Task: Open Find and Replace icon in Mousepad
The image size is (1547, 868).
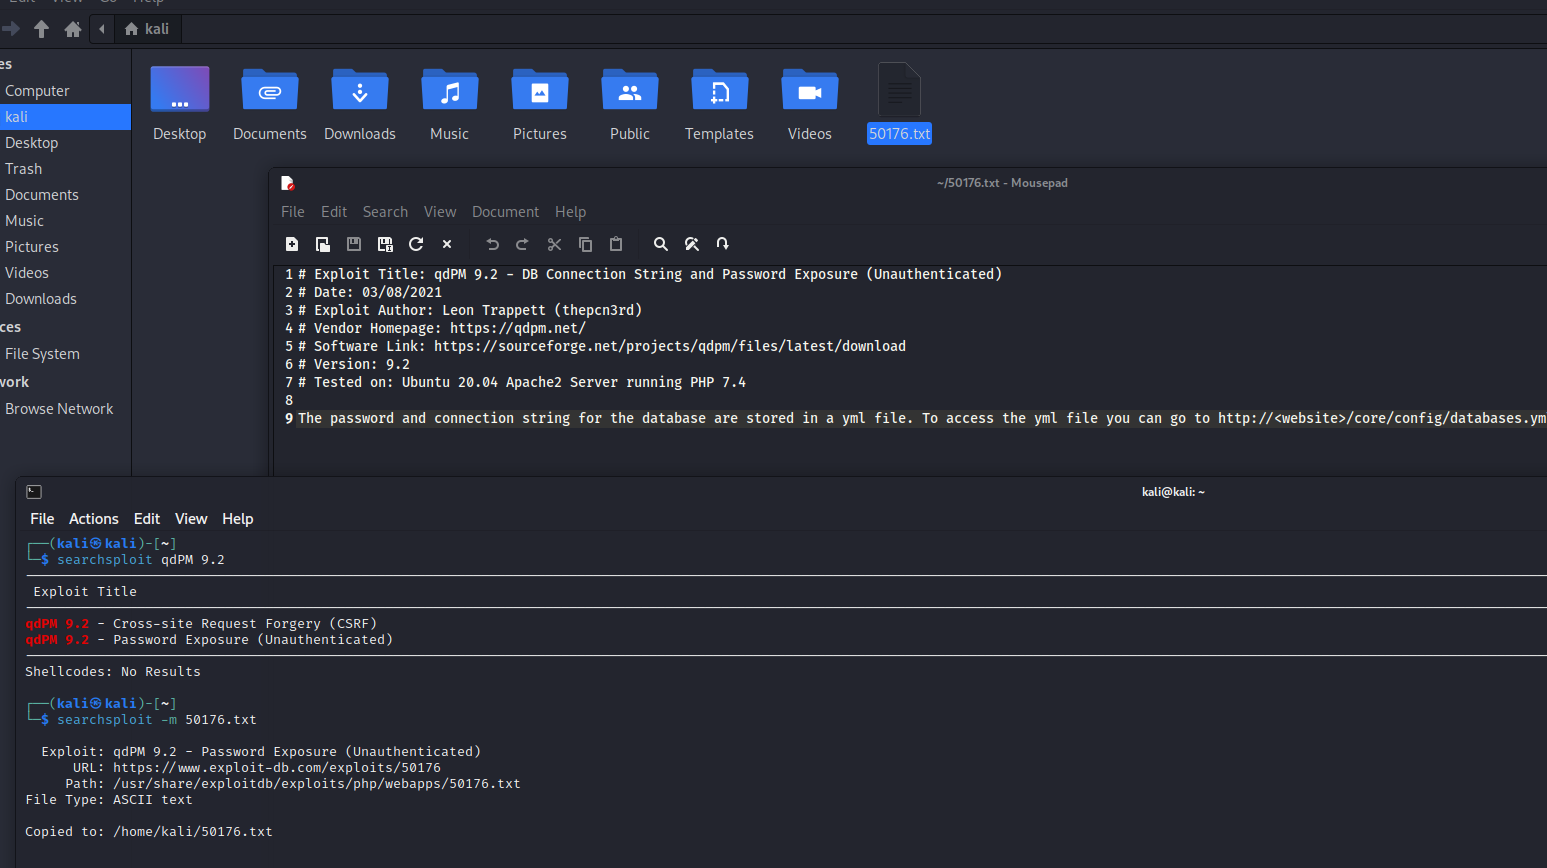Action: 691,244
